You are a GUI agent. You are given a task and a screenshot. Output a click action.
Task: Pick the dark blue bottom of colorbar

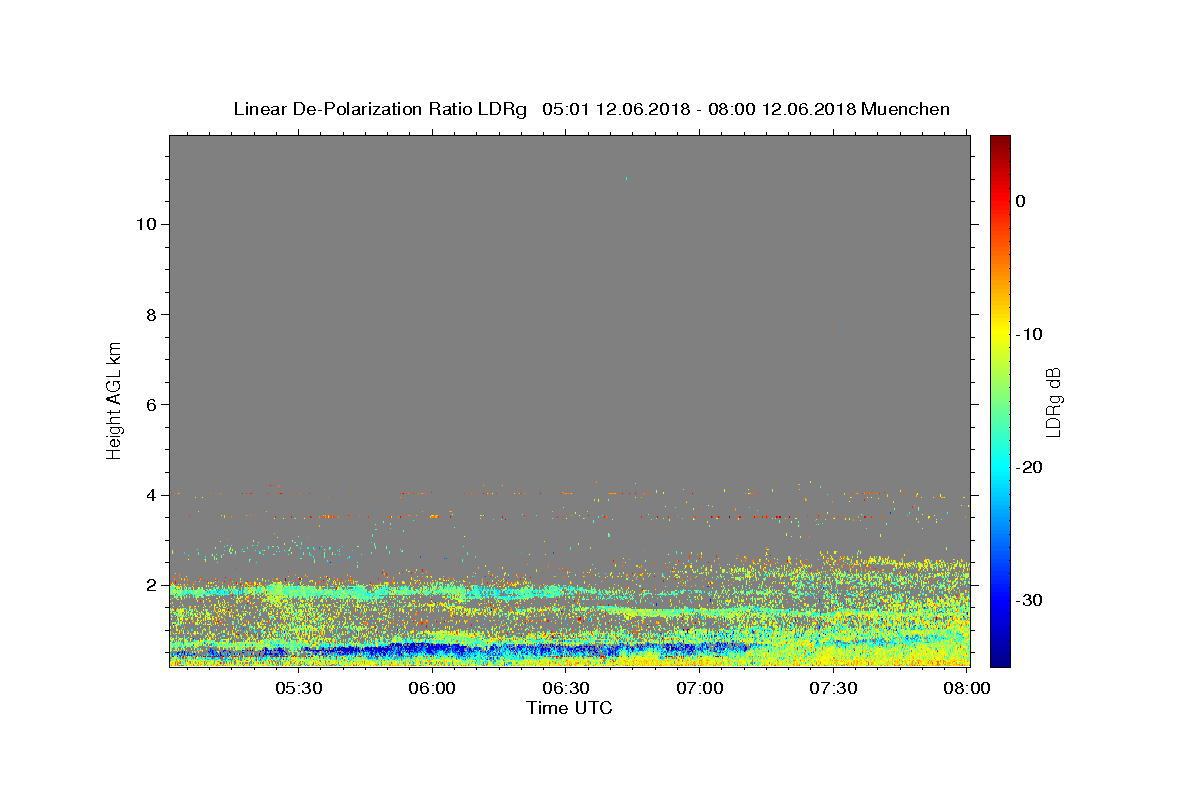(1000, 658)
